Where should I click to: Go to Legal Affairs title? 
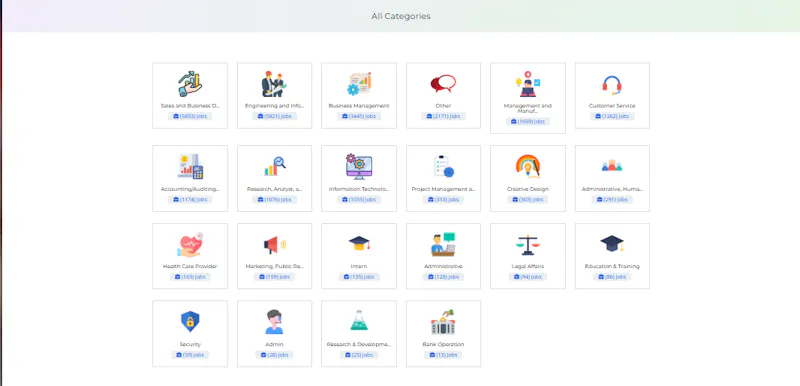click(528, 267)
